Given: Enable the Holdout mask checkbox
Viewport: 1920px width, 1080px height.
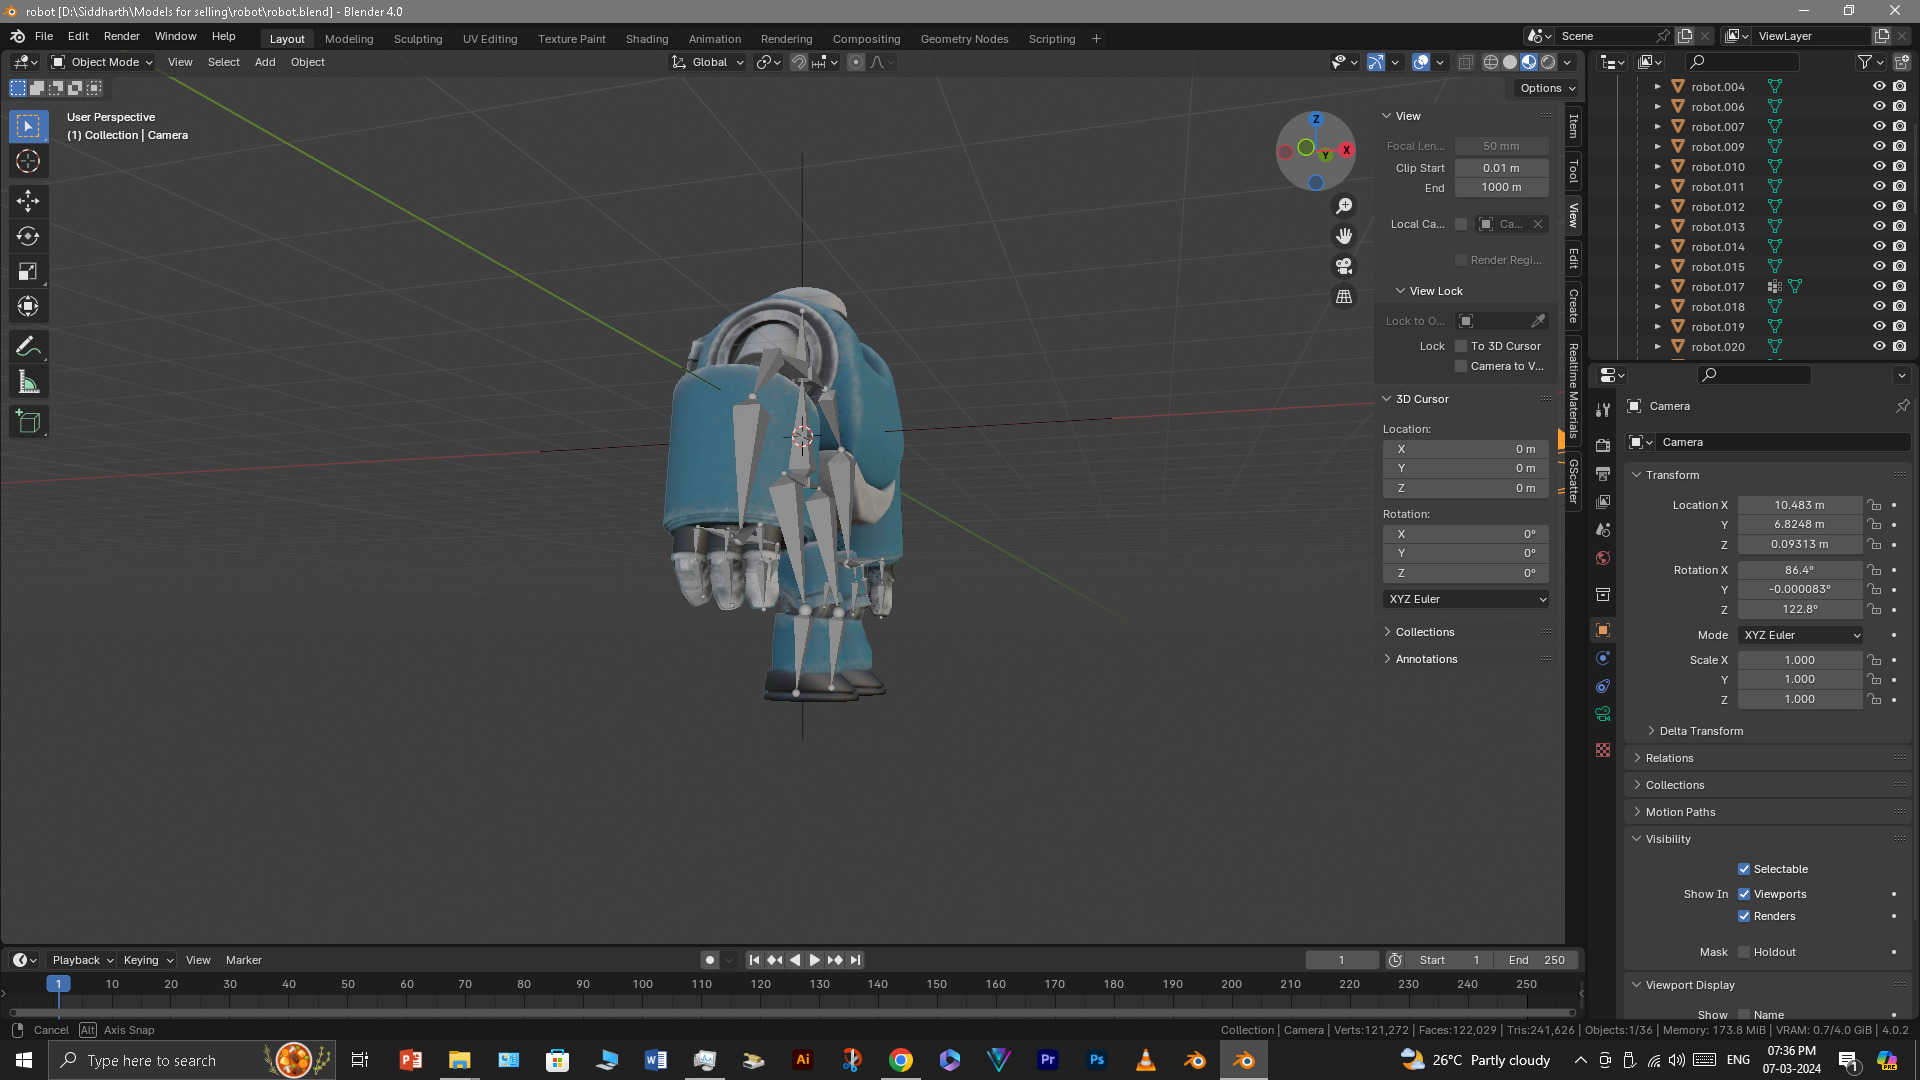Looking at the screenshot, I should click(1744, 952).
